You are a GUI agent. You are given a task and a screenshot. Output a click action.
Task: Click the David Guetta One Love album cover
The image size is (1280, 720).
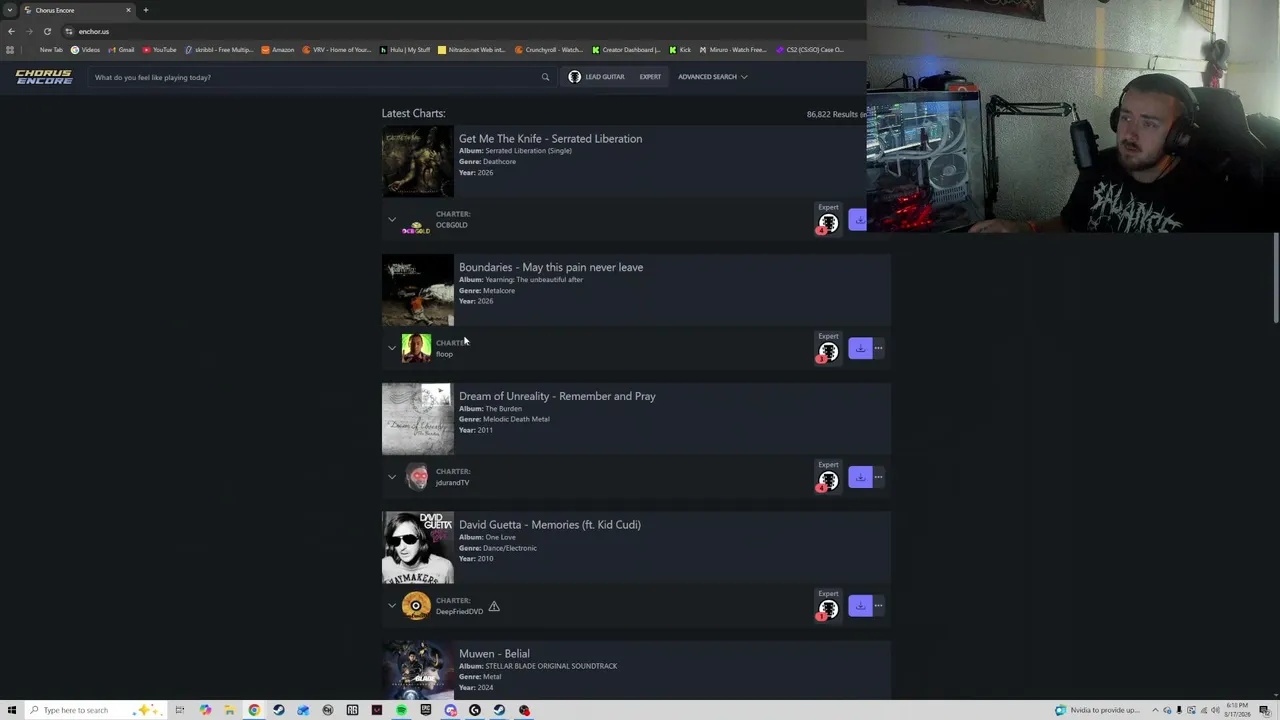[418, 548]
